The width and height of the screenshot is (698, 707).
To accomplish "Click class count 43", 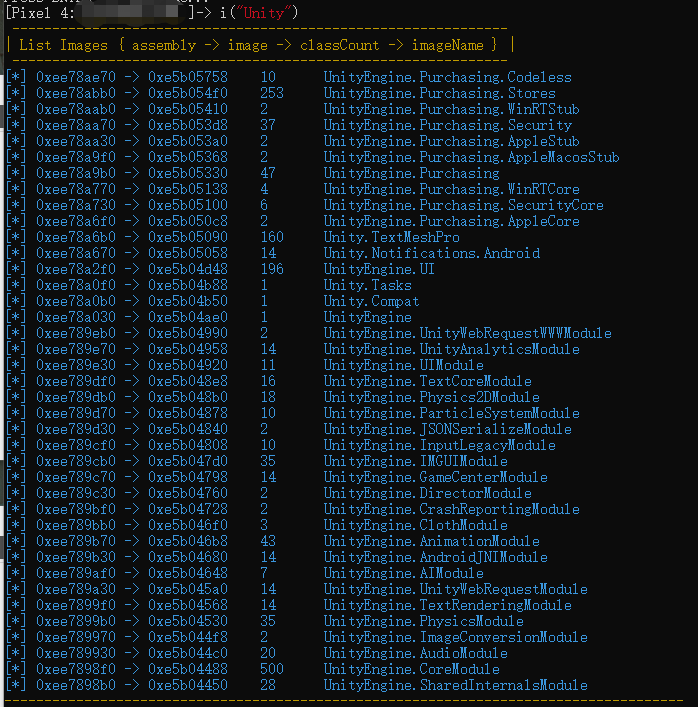I will click(x=268, y=541).
